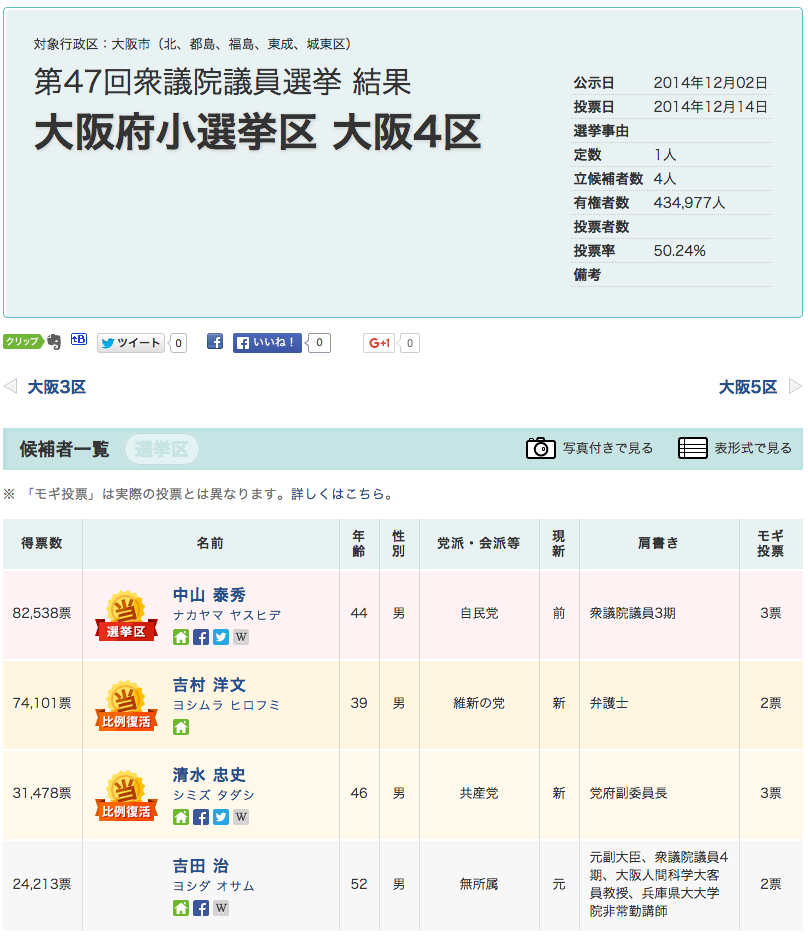Click 清水 忠史's Facebook icon
This screenshot has width=808, height=936.
[201, 817]
